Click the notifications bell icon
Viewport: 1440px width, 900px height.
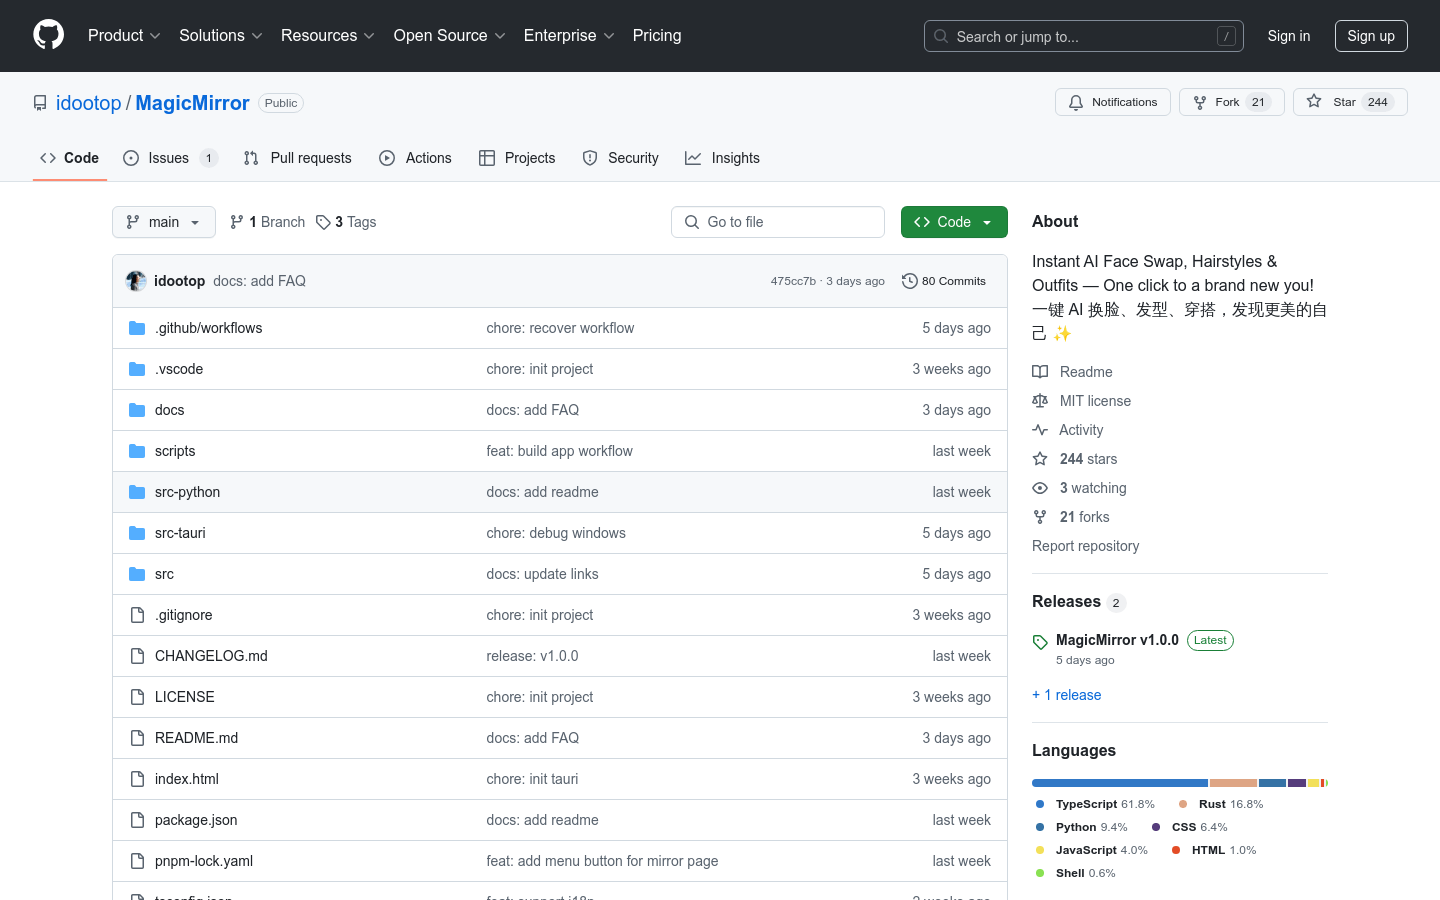coord(1076,102)
